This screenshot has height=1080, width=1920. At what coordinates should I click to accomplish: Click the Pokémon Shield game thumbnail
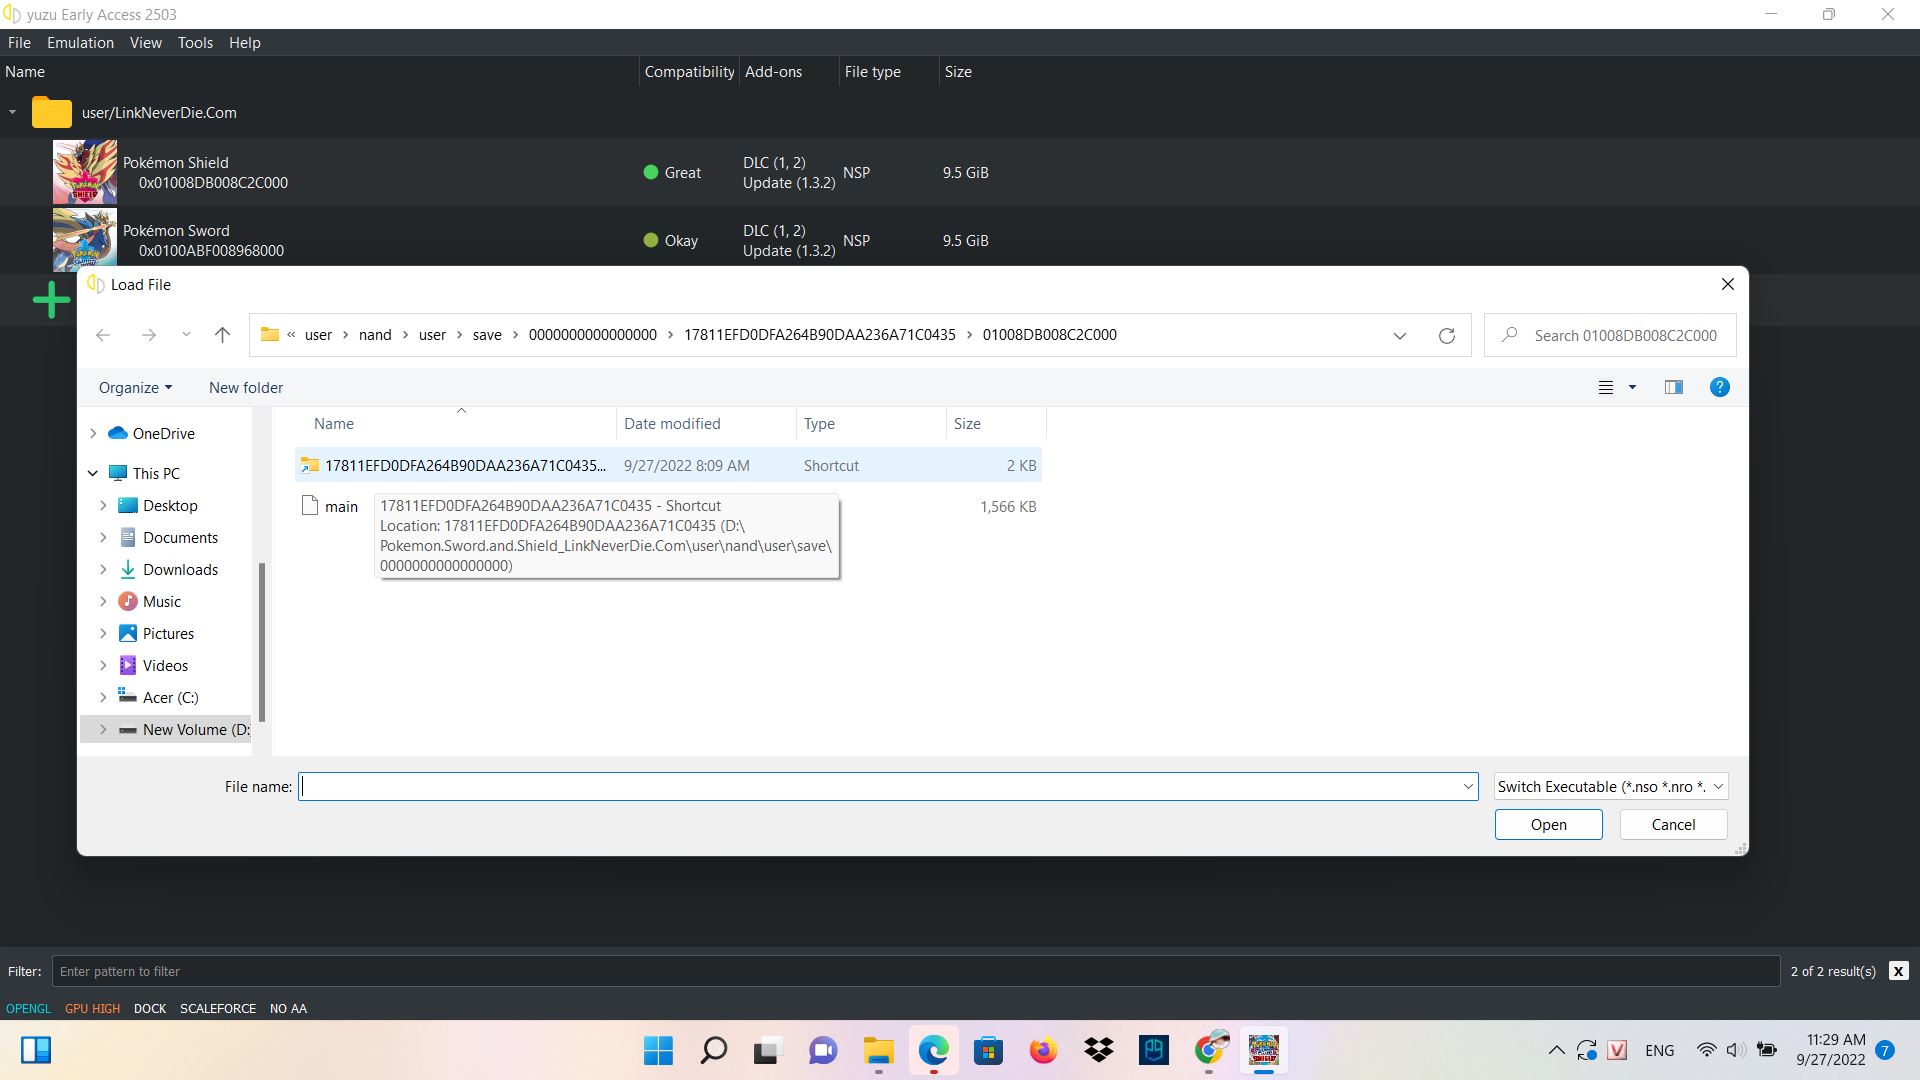coord(85,172)
